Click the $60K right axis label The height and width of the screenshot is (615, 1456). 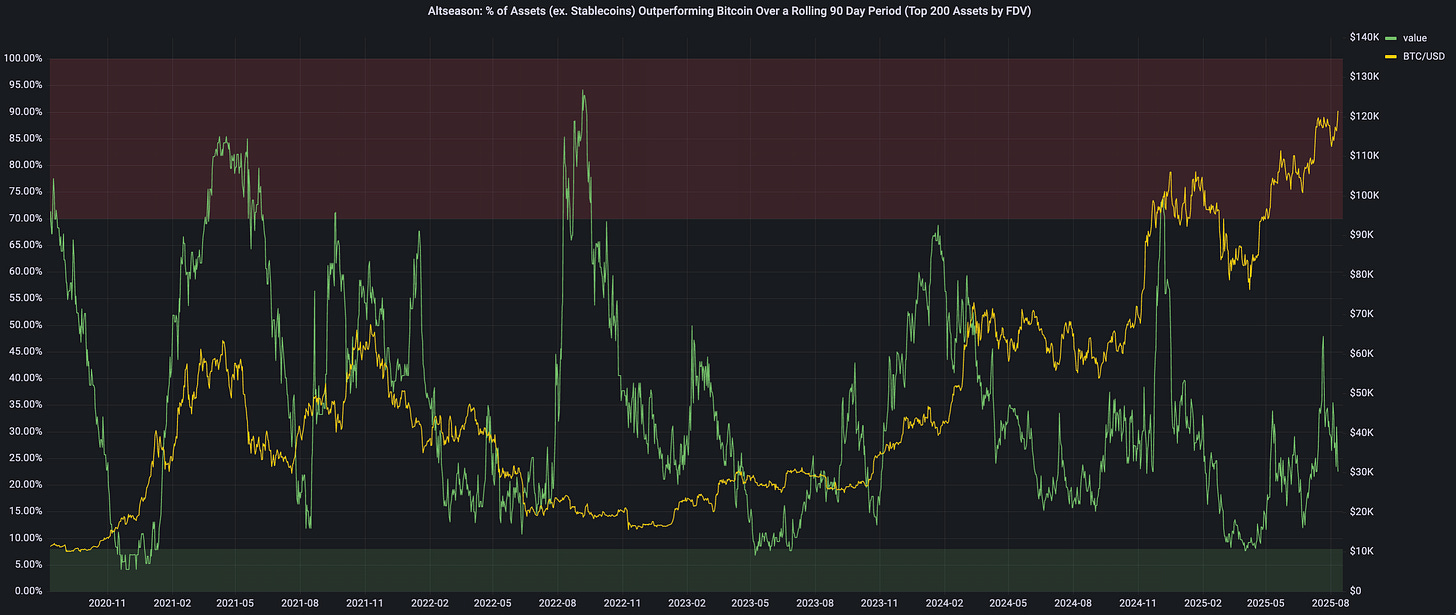(x=1362, y=353)
